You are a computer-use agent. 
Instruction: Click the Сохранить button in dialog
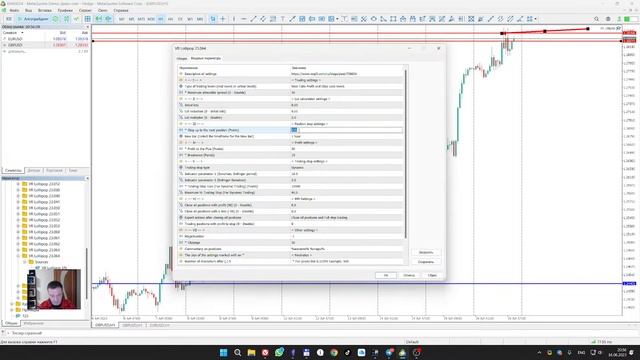coord(426,262)
